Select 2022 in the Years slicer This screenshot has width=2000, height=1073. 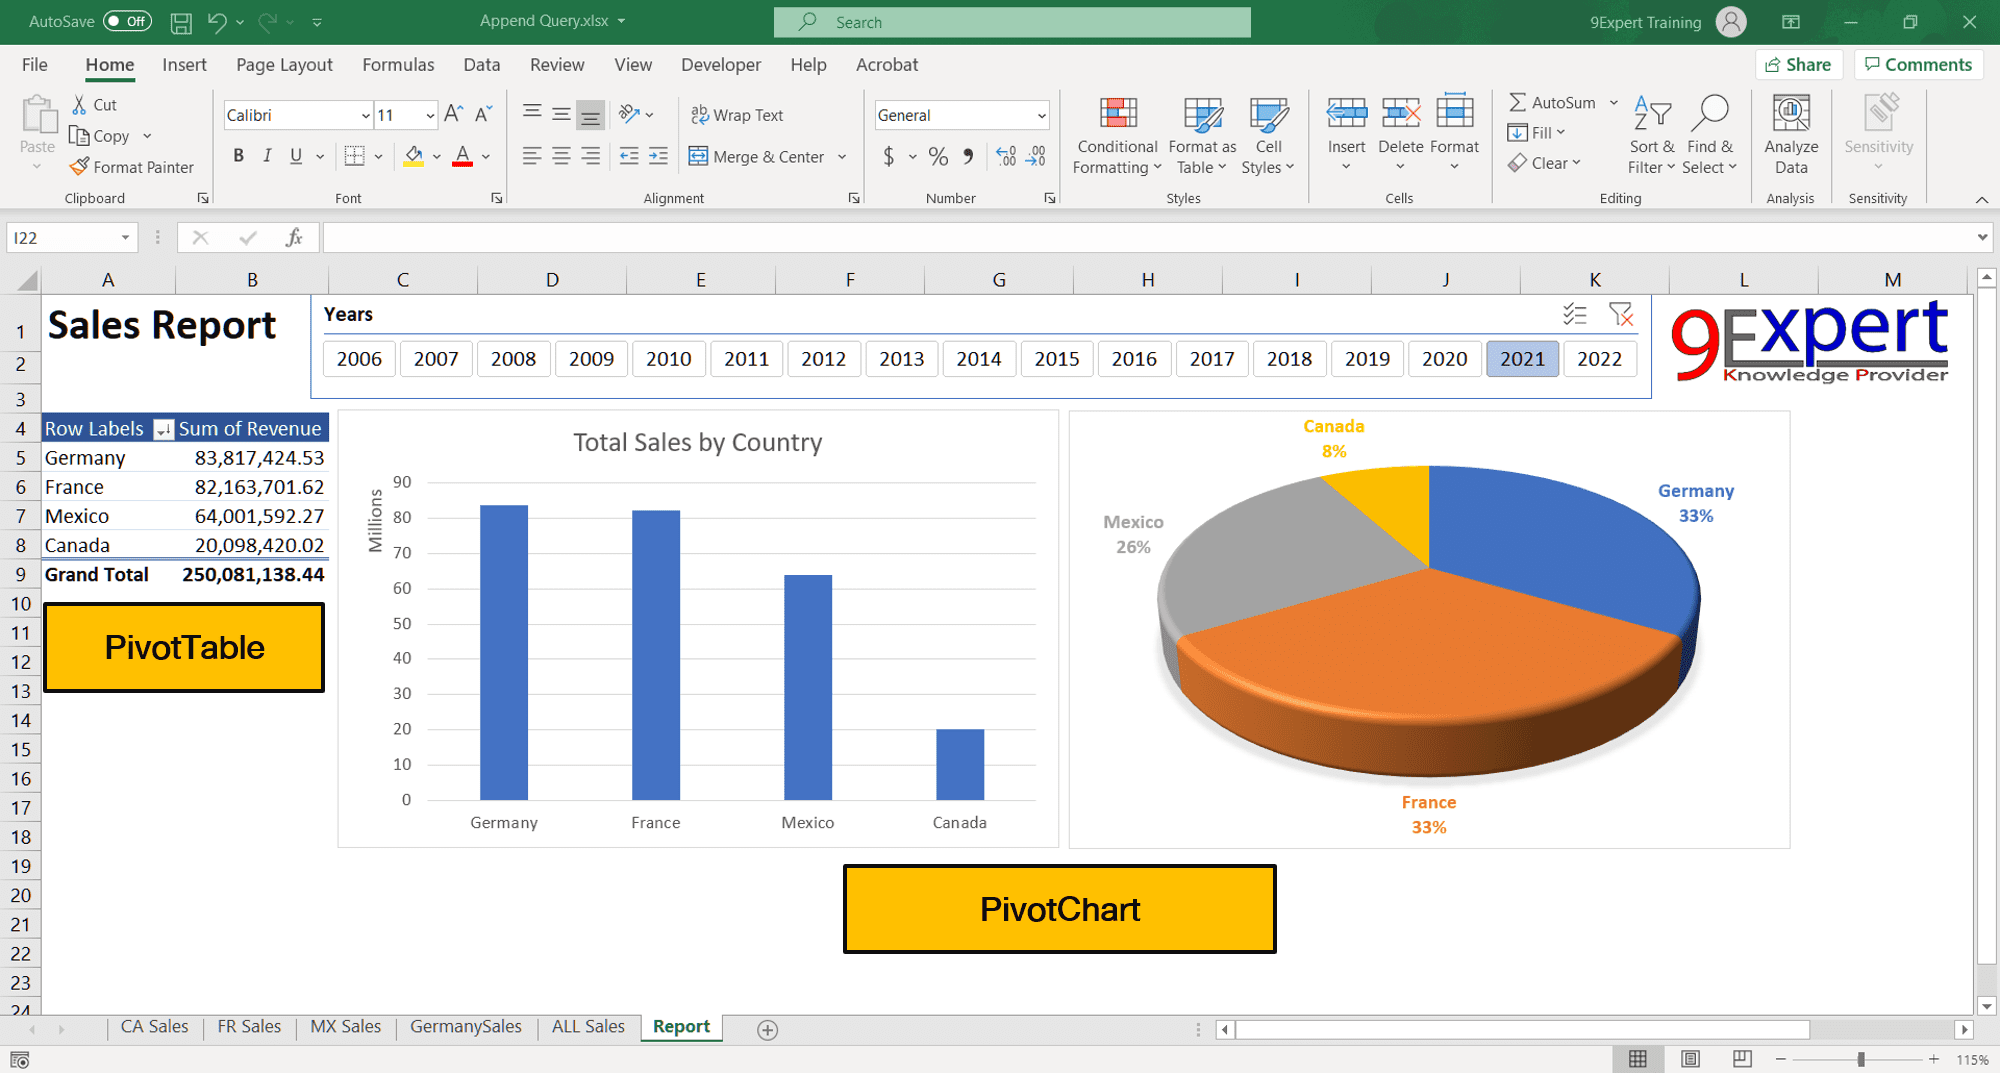(x=1600, y=358)
